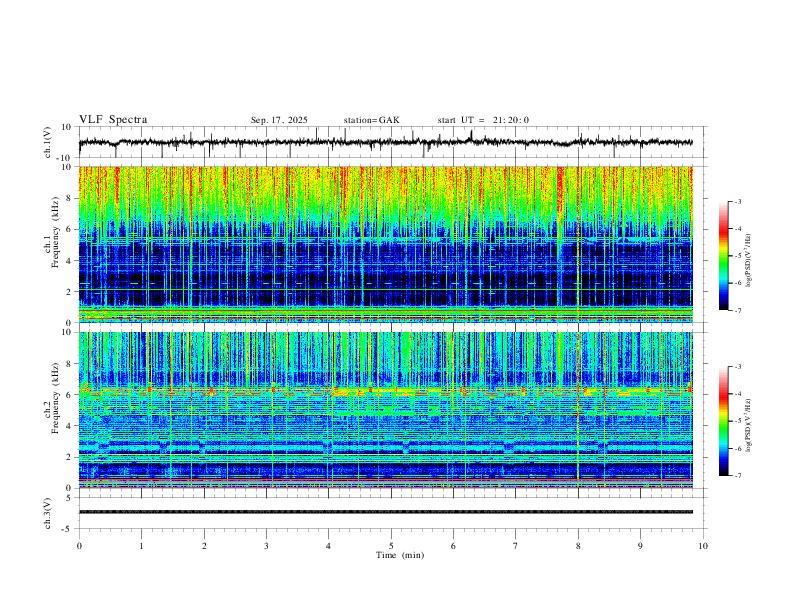Click inside the ch.2 spectrogram panel
The image size is (792, 612).
tap(385, 410)
